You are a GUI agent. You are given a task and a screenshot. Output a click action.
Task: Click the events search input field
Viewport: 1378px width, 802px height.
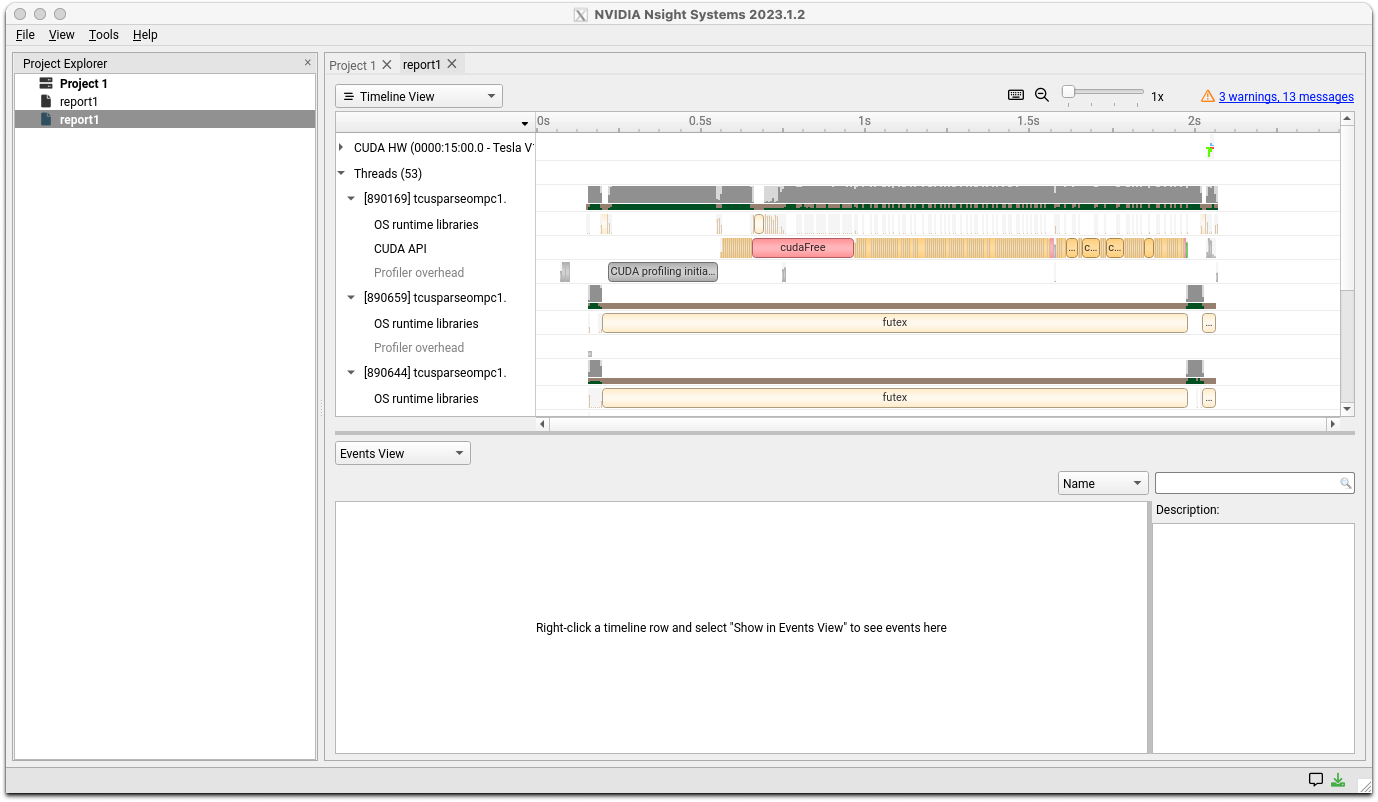tap(1245, 483)
